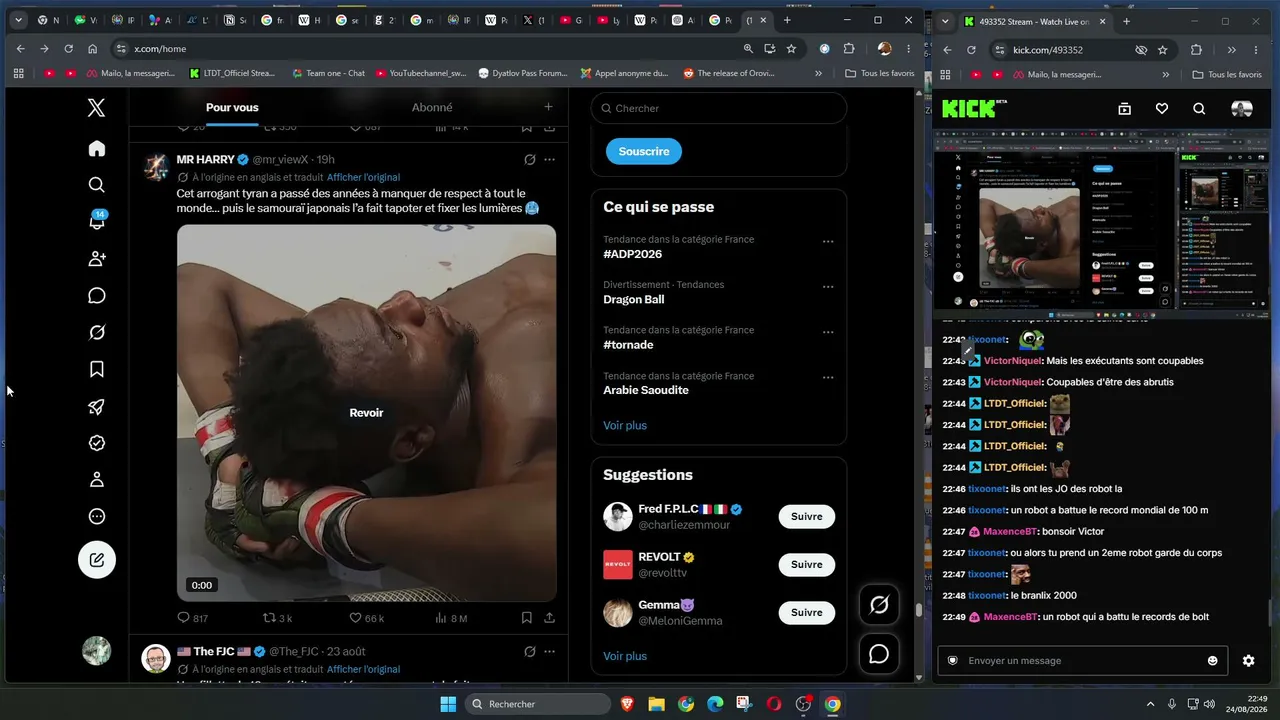
Task: Open the verified badge icon in X sidebar
Action: pos(97,443)
